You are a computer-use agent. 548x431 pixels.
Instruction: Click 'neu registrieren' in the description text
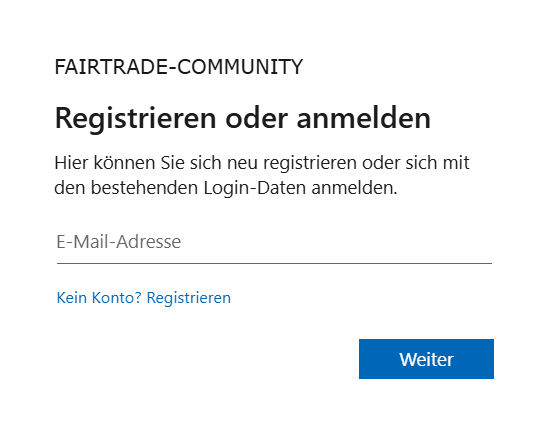pyautogui.click(x=291, y=163)
